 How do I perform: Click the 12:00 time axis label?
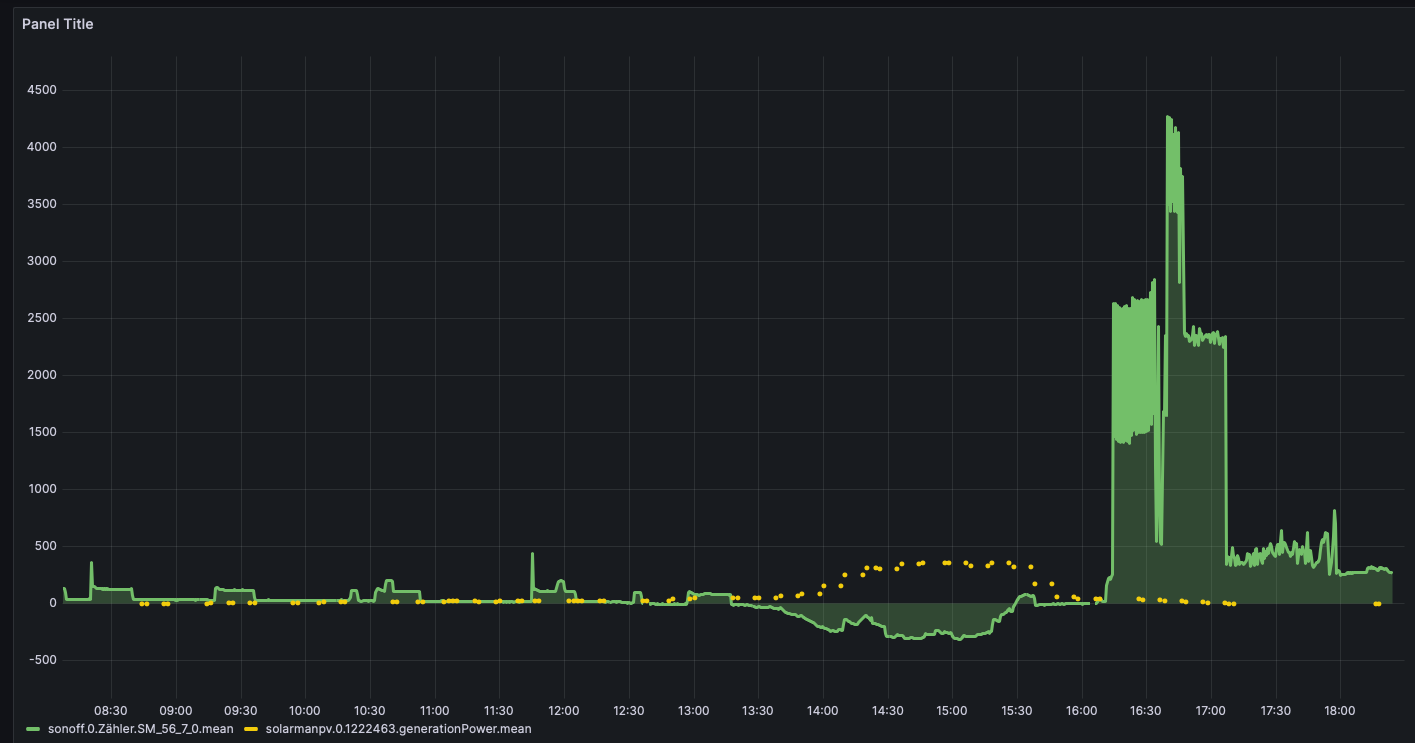click(x=564, y=711)
